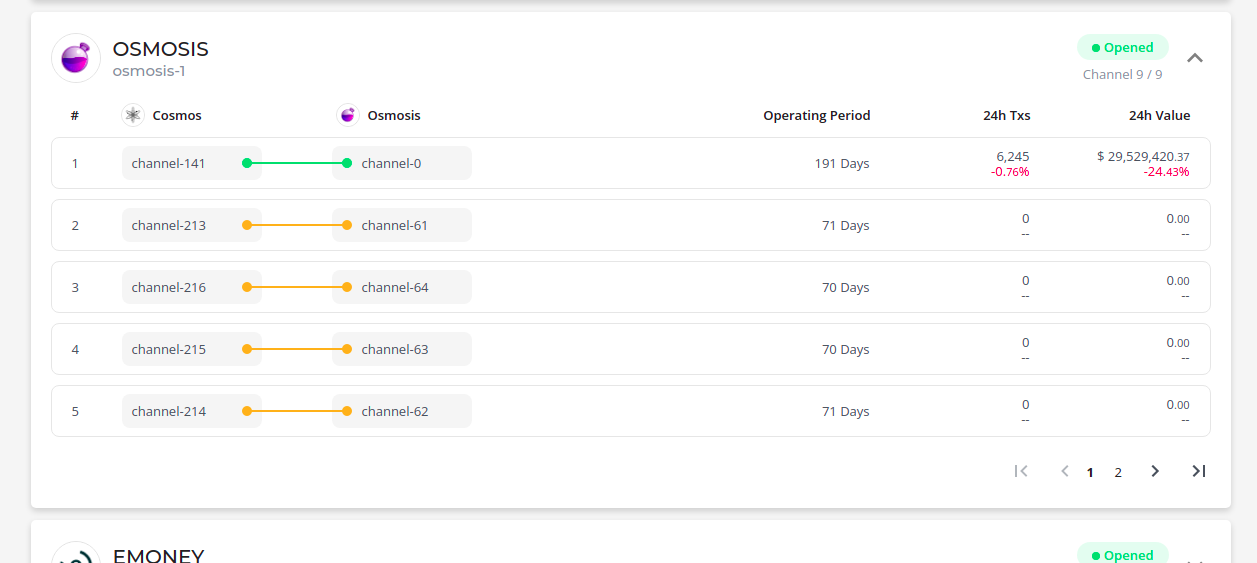Open channel-141 Cosmos chip
The height and width of the screenshot is (563, 1257).
192,163
